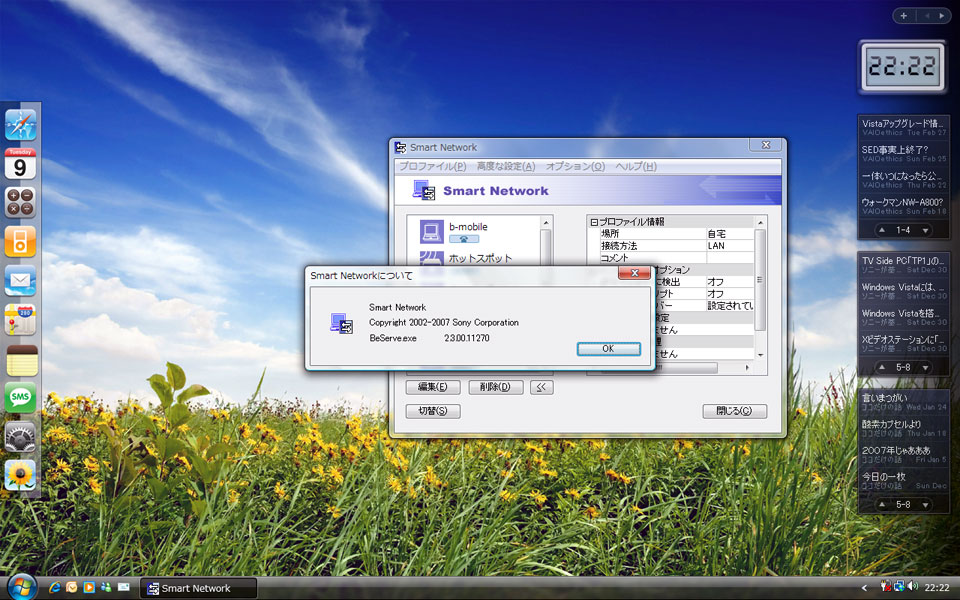Click the 削除(D) button
Viewport: 960px width, 600px height.
(x=495, y=387)
